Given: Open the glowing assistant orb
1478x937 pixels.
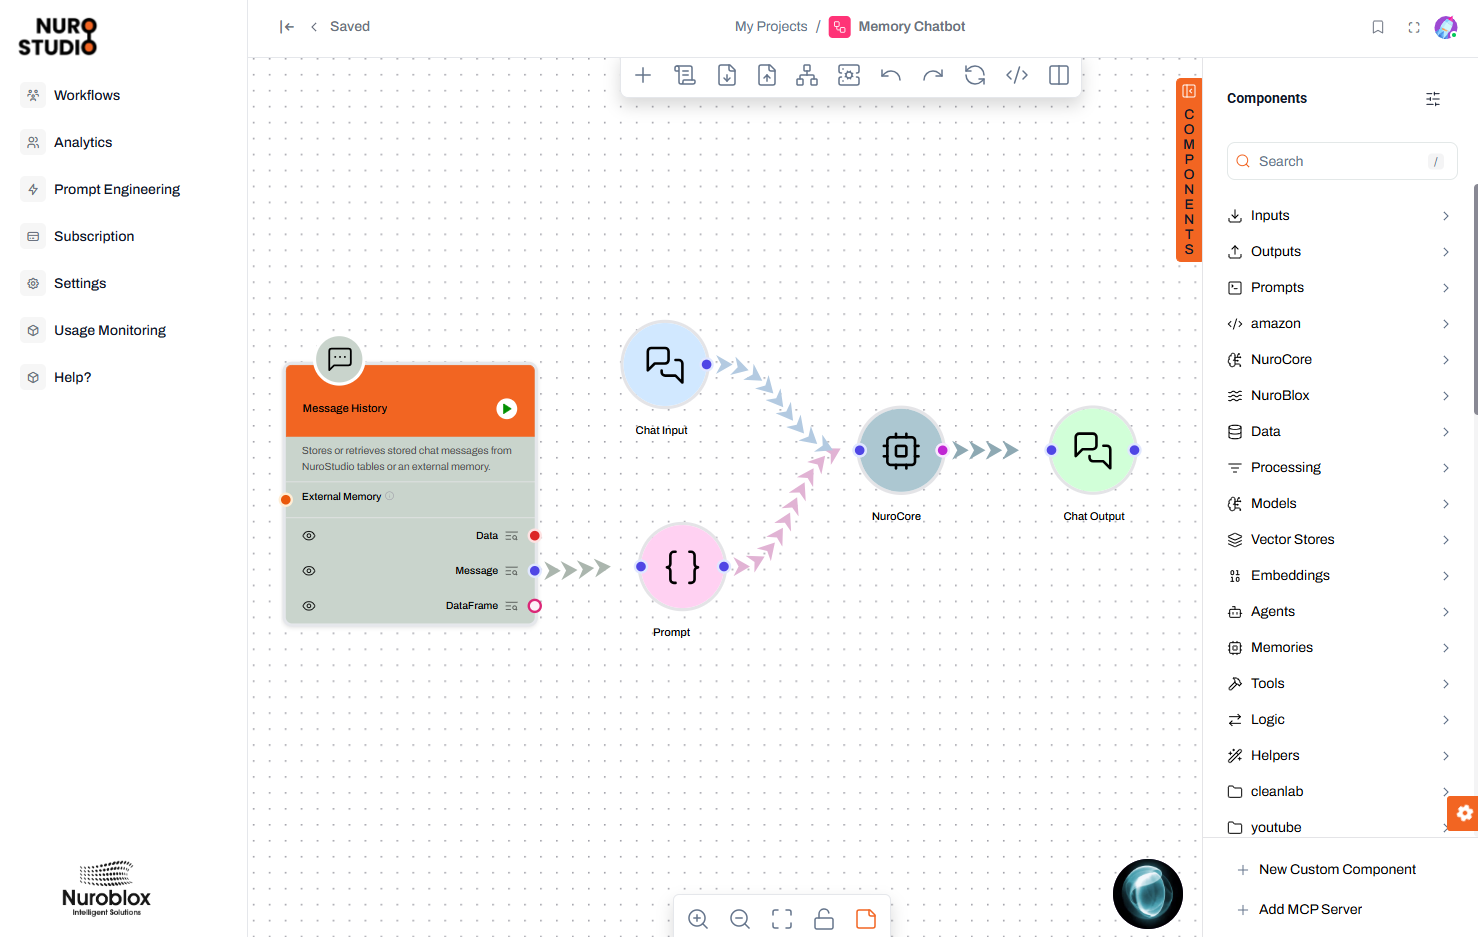Looking at the screenshot, I should tap(1148, 894).
